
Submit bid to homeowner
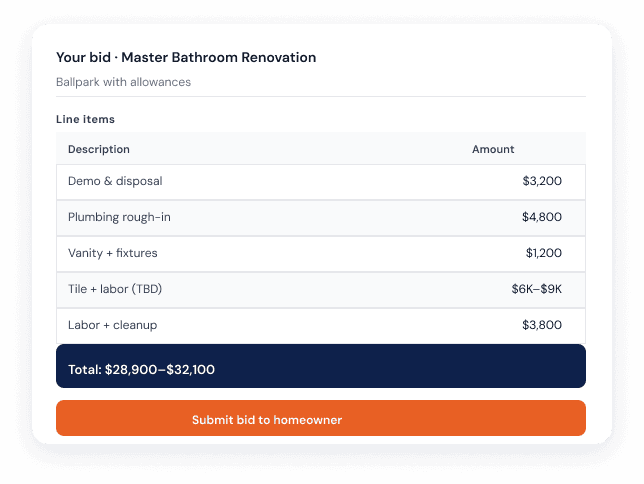321,418
